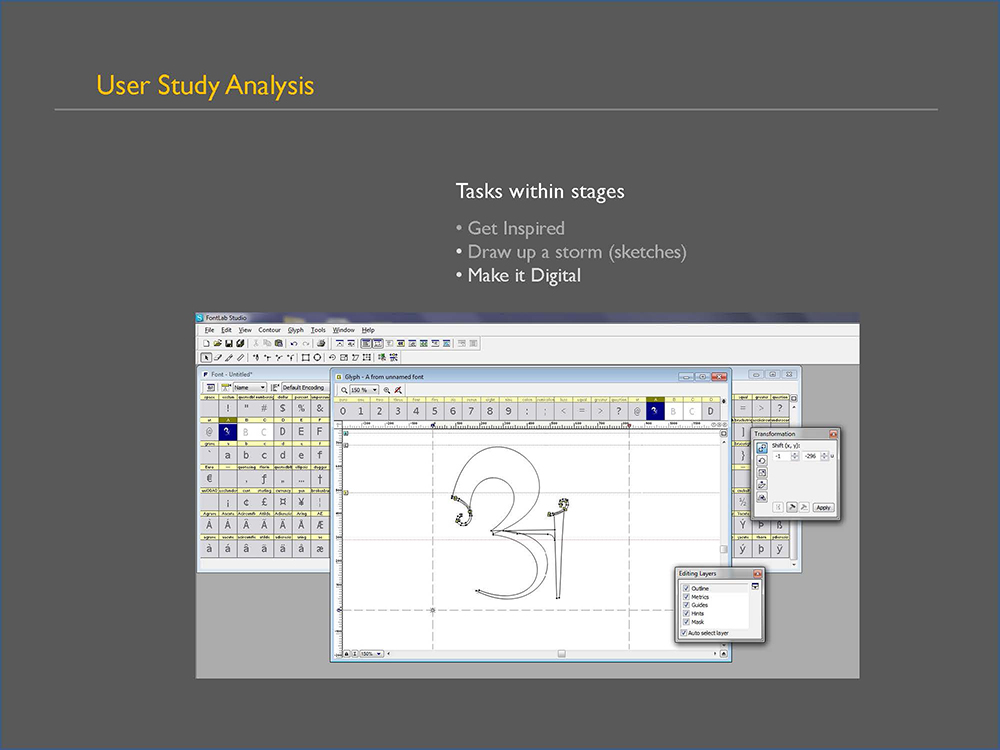Click the Save file toolbar icon

tap(229, 343)
